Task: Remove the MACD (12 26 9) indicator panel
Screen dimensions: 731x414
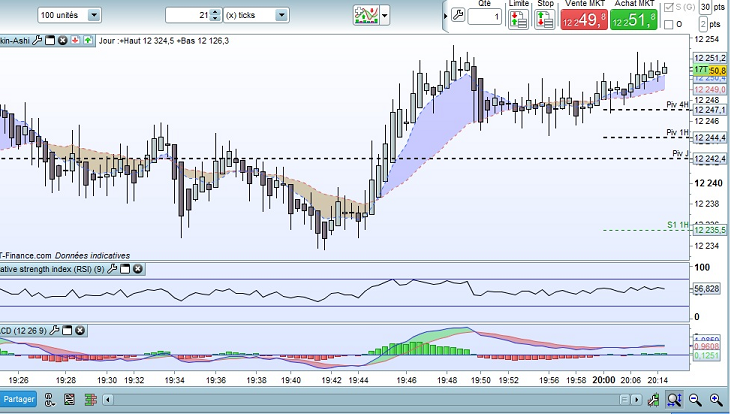Action: click(80, 331)
